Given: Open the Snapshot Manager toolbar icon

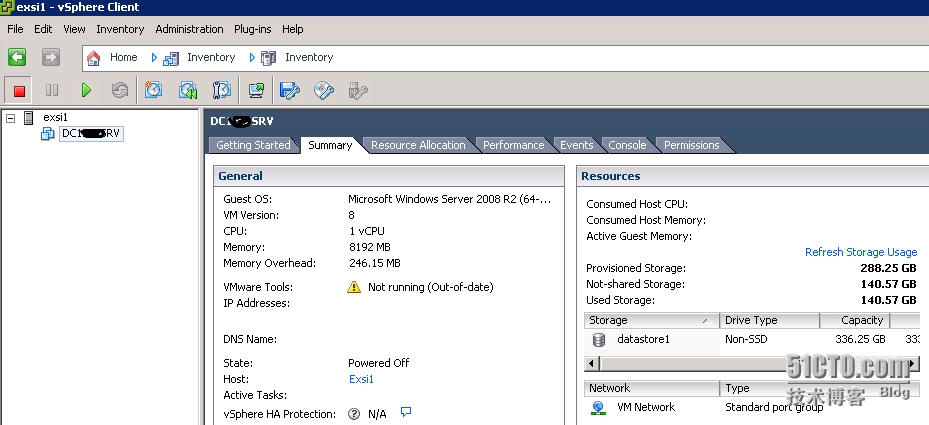Looking at the screenshot, I should tap(222, 90).
